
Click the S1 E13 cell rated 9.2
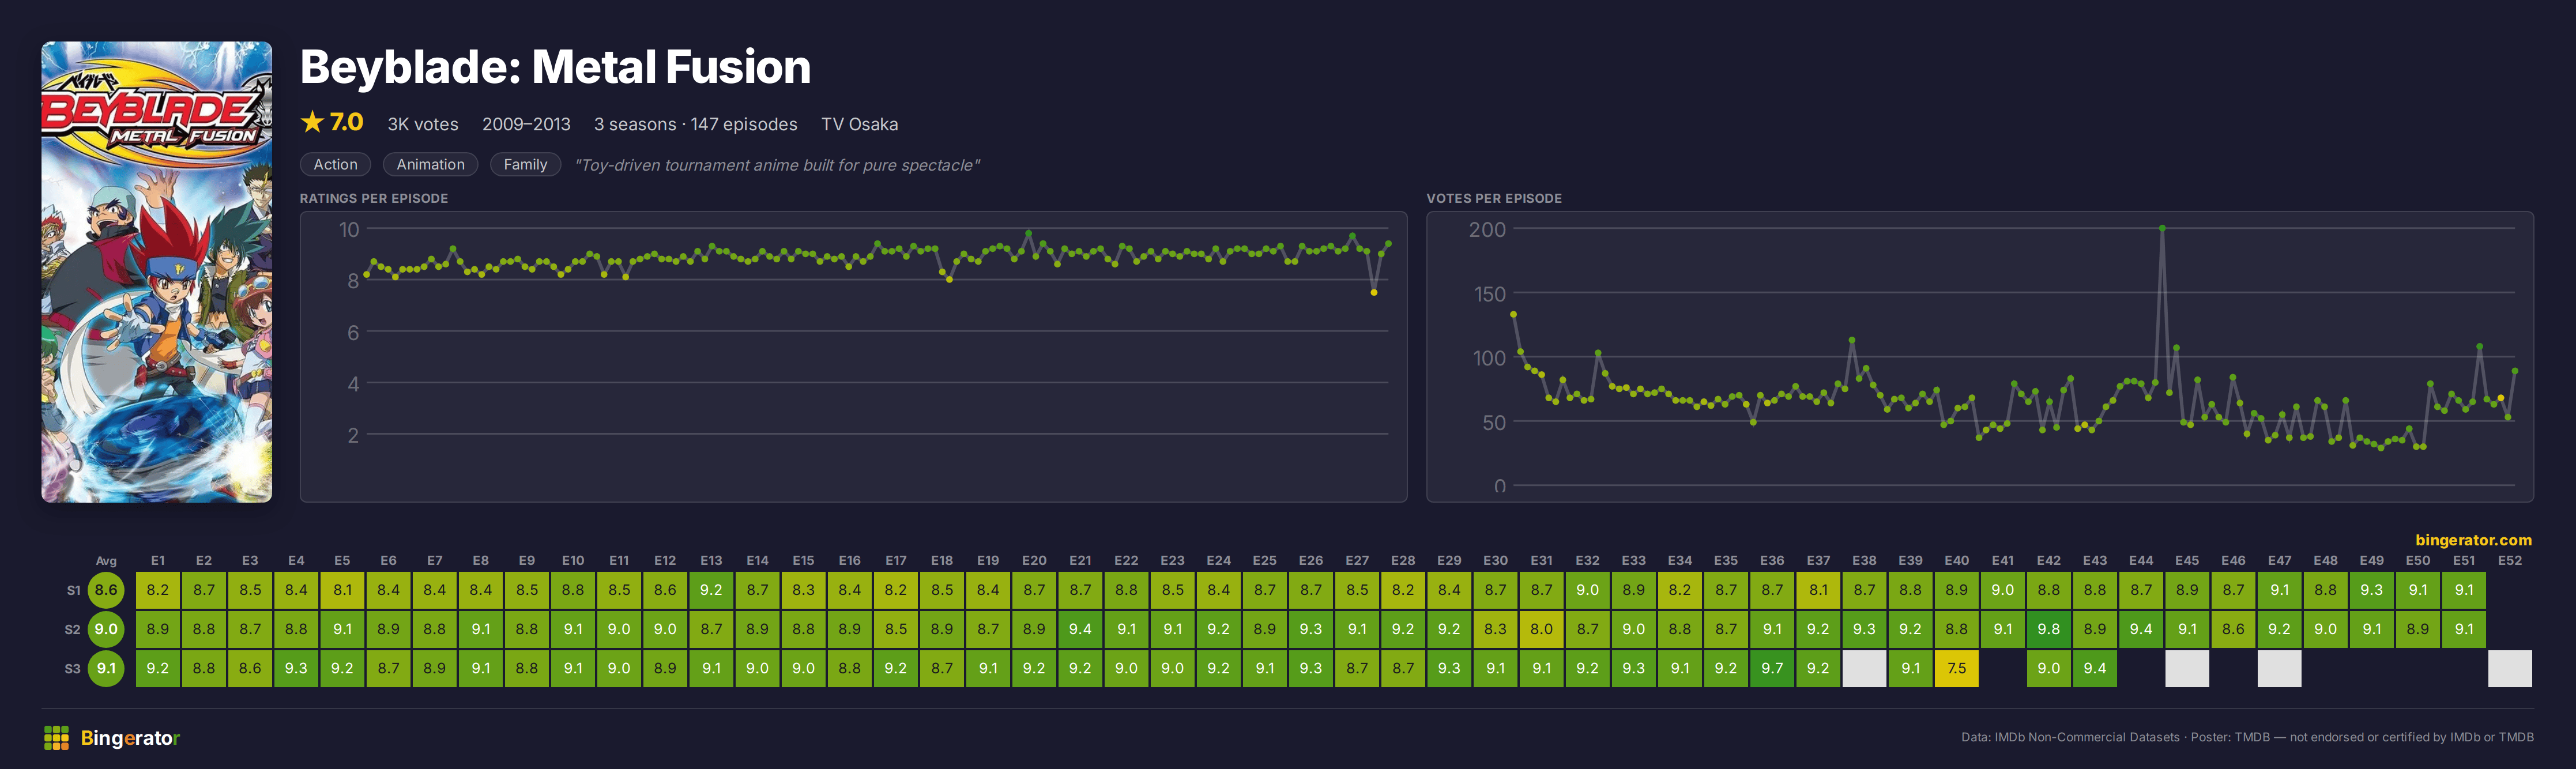[711, 590]
